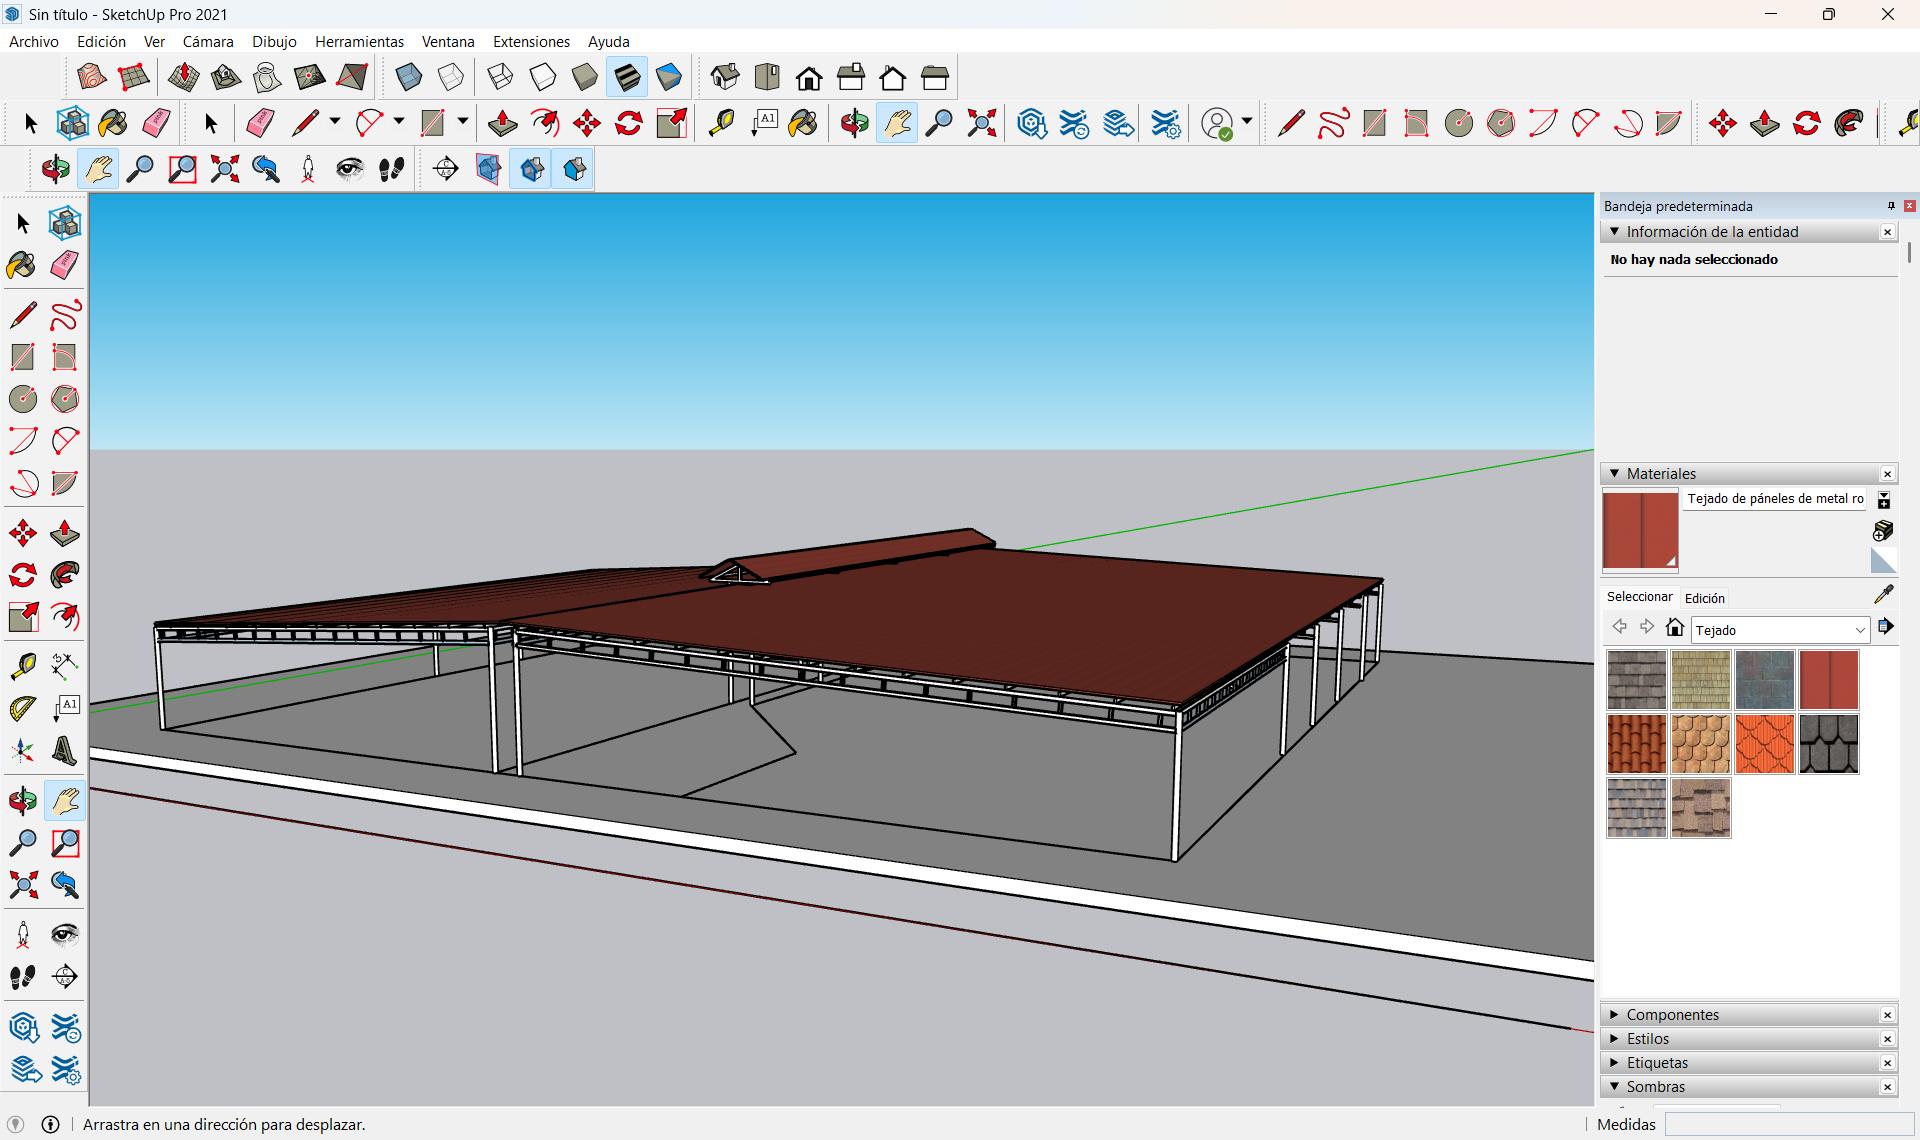The width and height of the screenshot is (1920, 1140).
Task: Select the Walk footprints tool in camera toolbar
Action: tap(391, 169)
